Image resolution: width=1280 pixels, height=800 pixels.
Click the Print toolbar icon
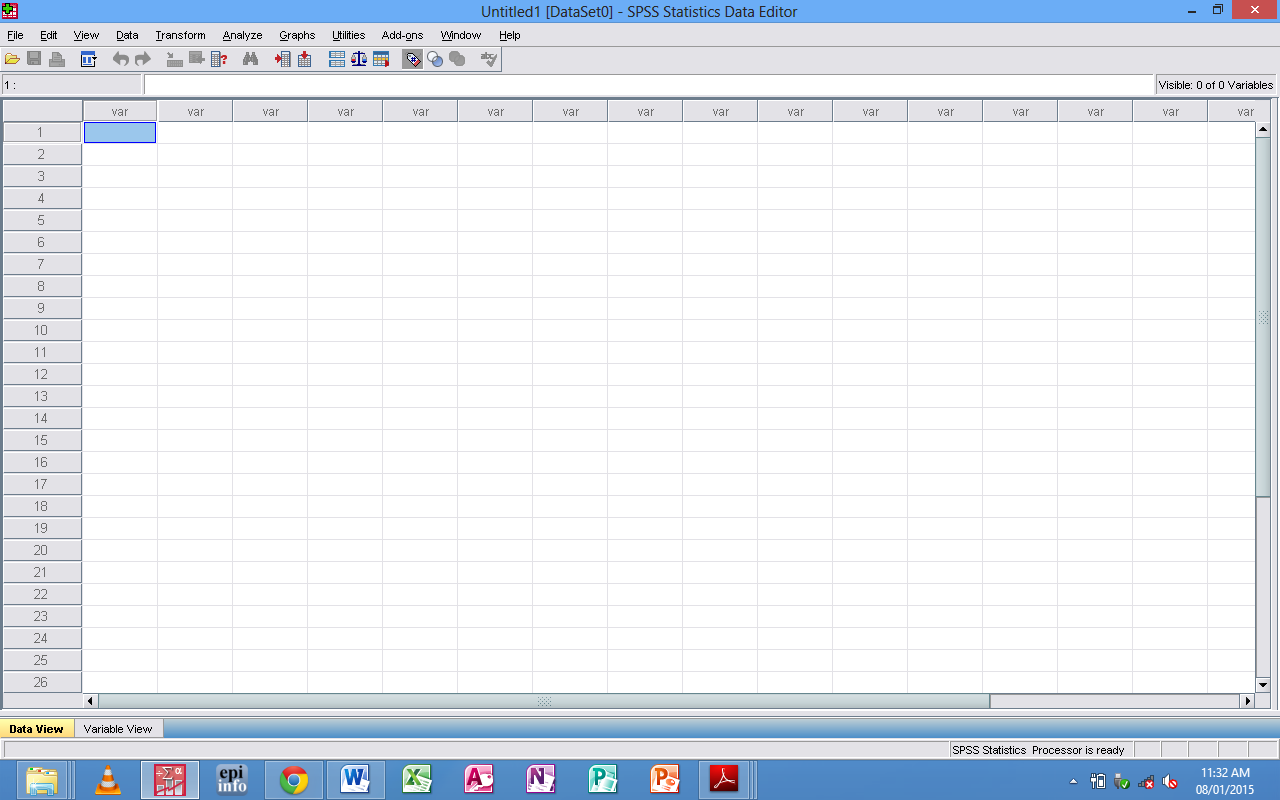tap(57, 58)
